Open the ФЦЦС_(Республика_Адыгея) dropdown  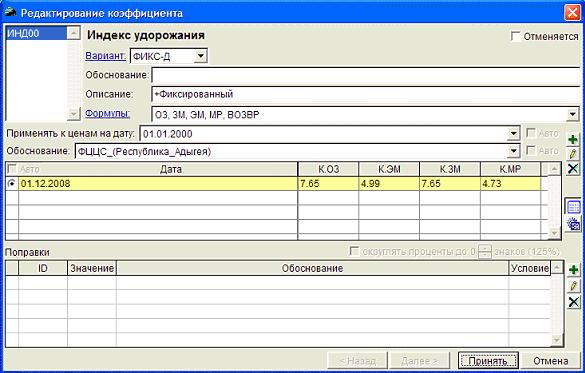click(x=513, y=151)
